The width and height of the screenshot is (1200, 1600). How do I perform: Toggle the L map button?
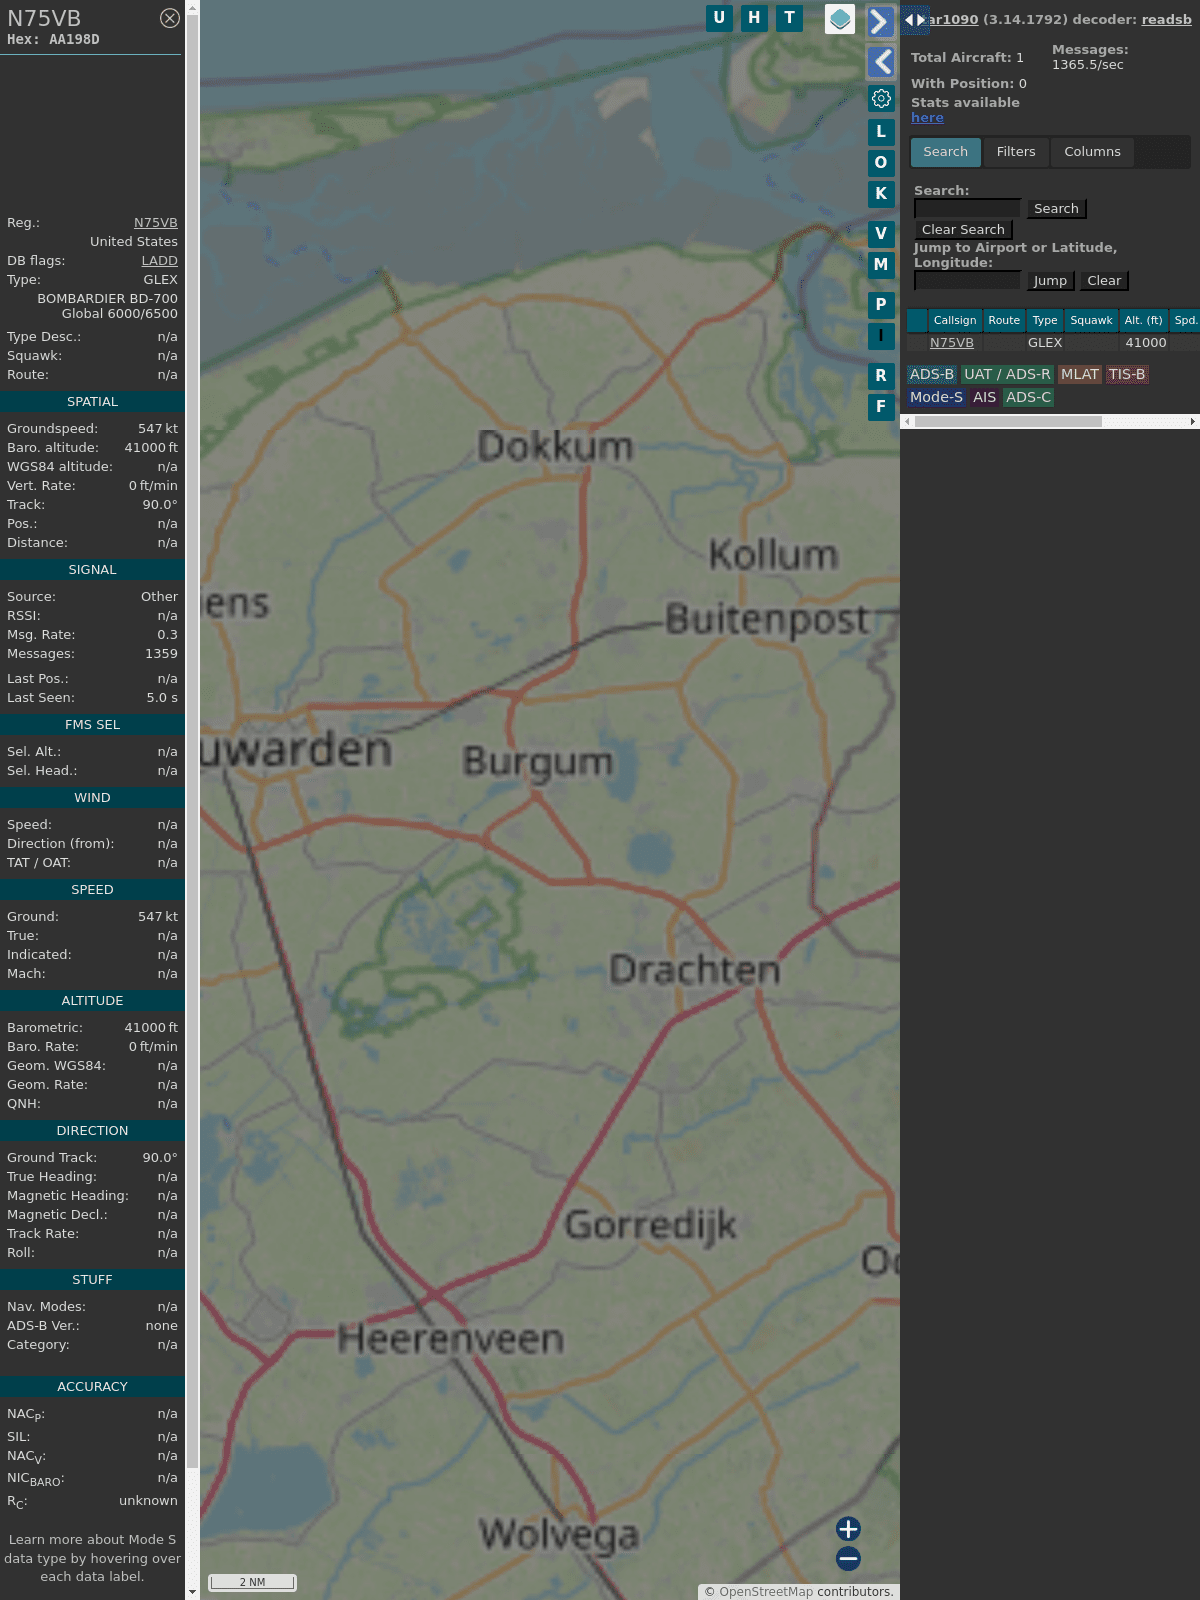click(881, 132)
